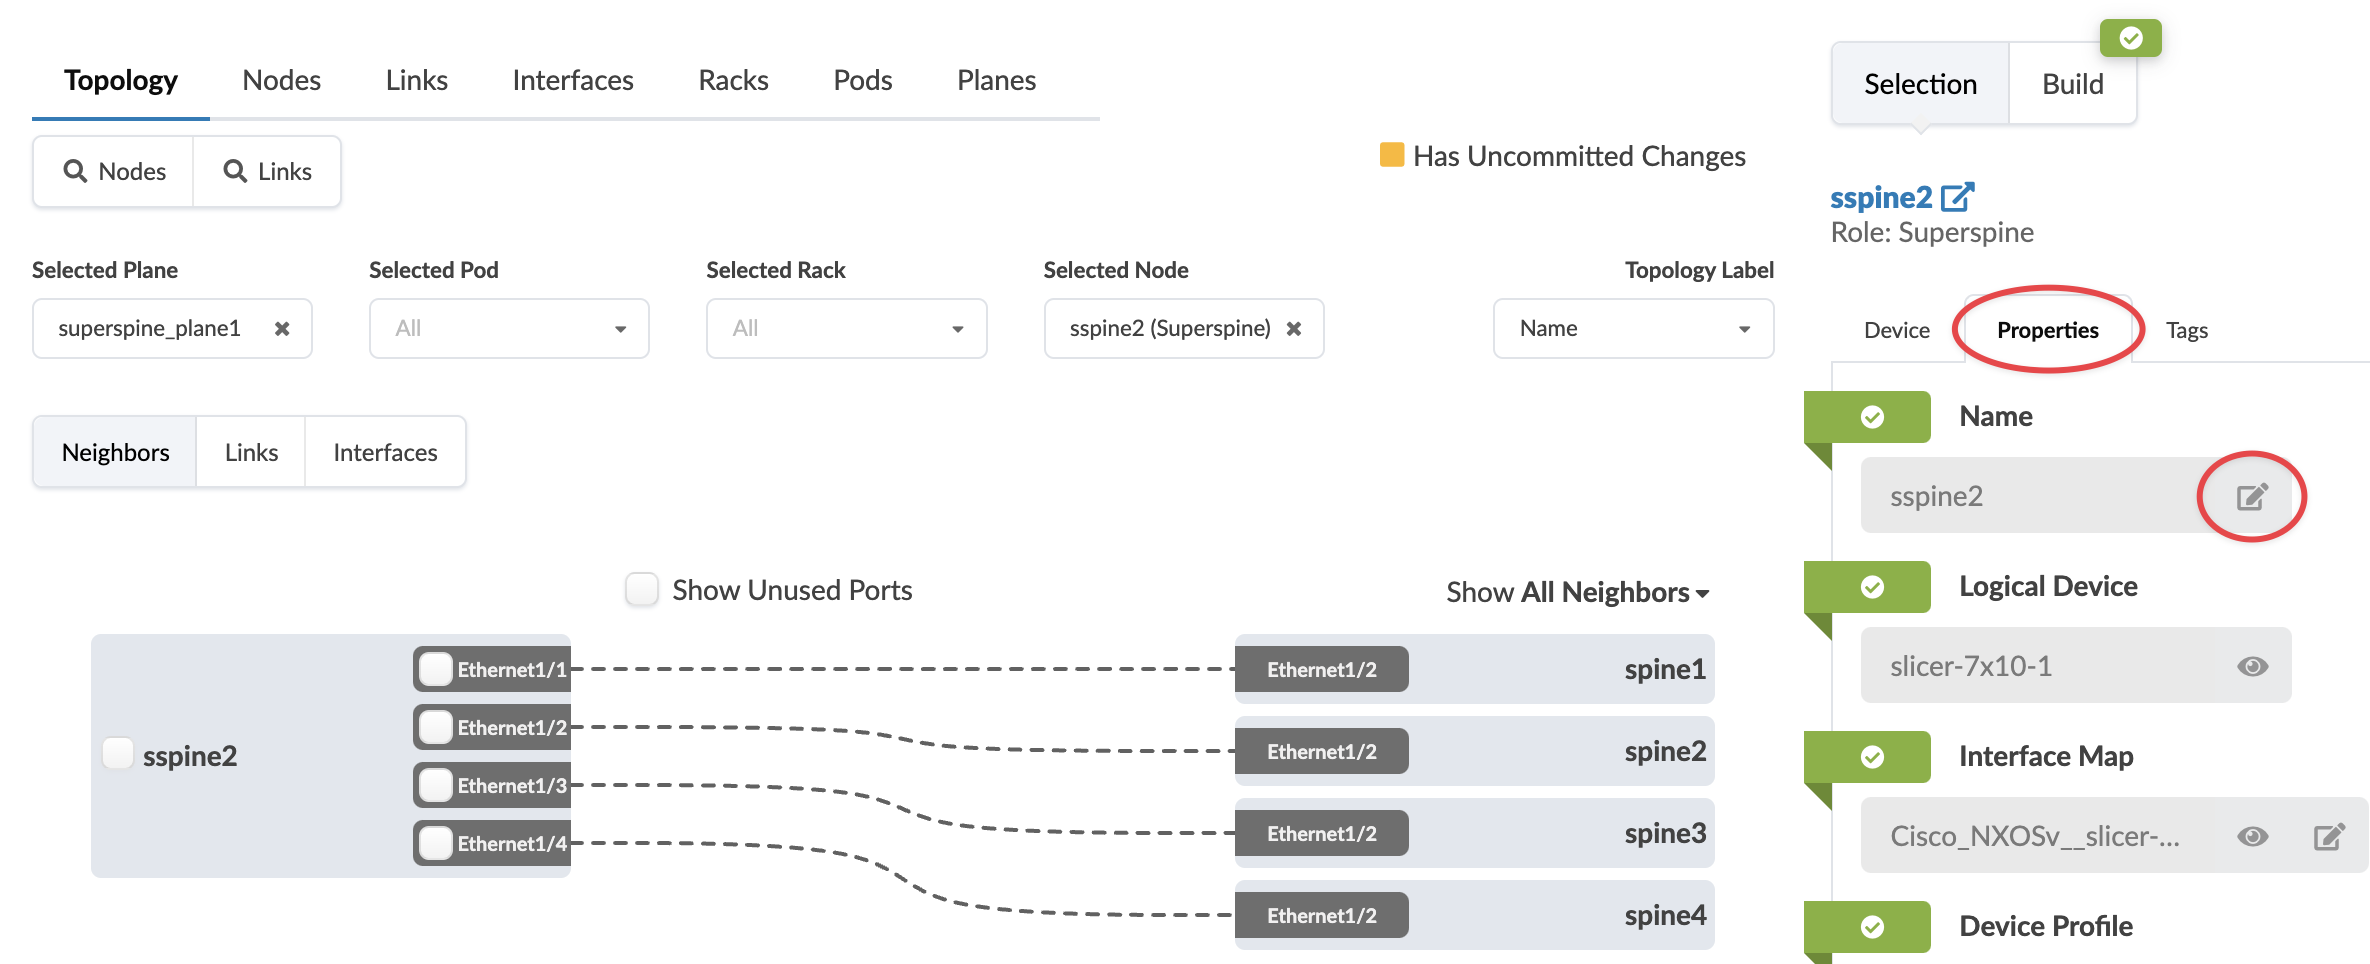Click the Build button
Image resolution: width=2370 pixels, height=964 pixels.
pos(2072,85)
